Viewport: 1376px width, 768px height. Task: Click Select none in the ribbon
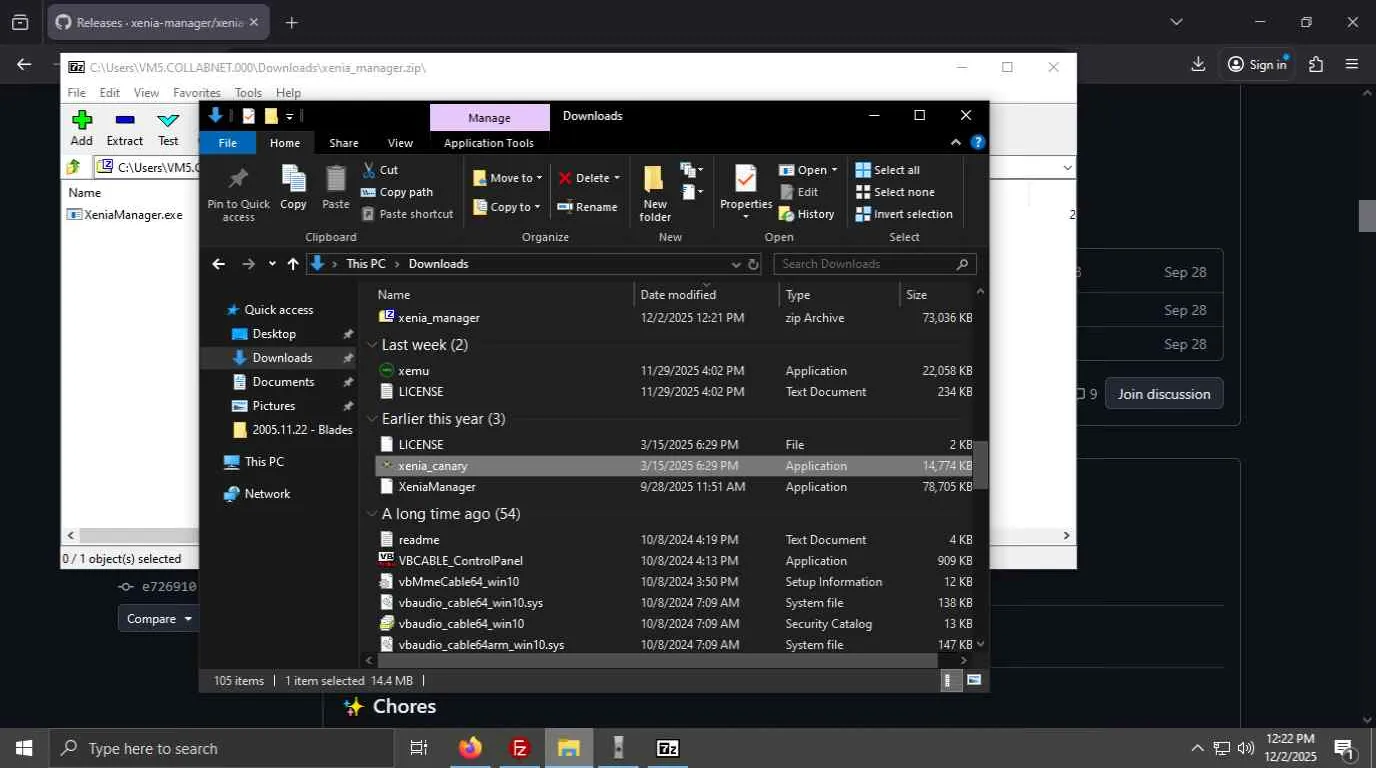click(895, 192)
